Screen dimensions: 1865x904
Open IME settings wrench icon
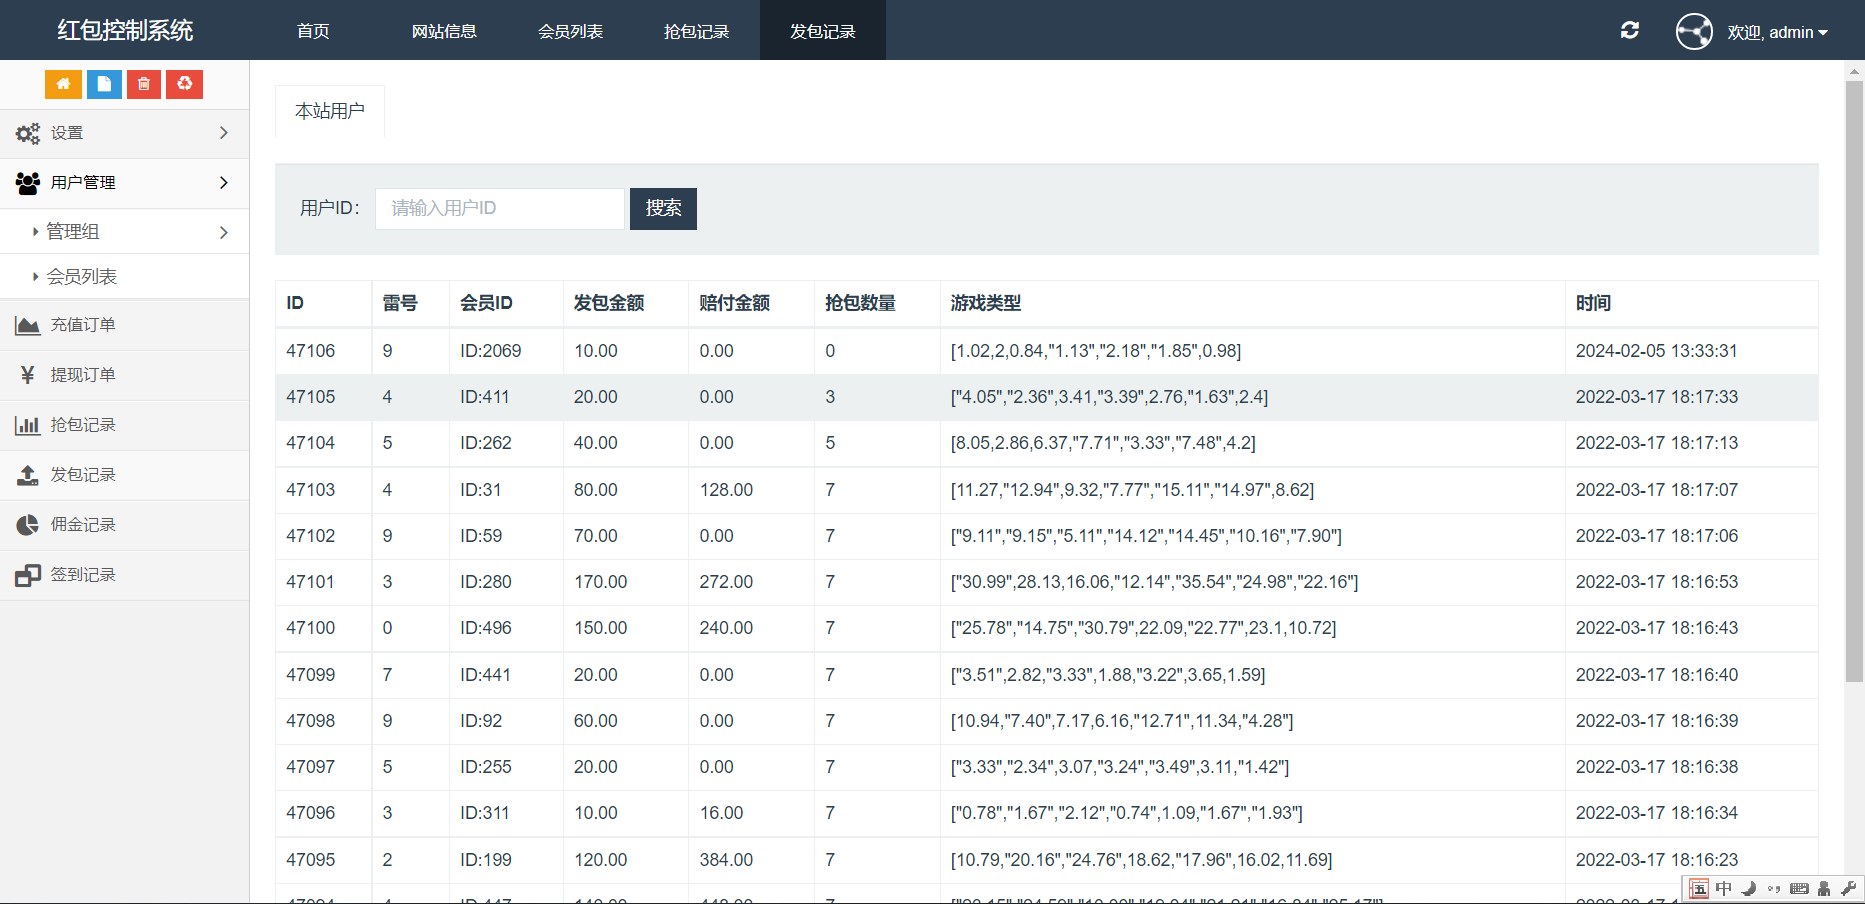click(1848, 889)
